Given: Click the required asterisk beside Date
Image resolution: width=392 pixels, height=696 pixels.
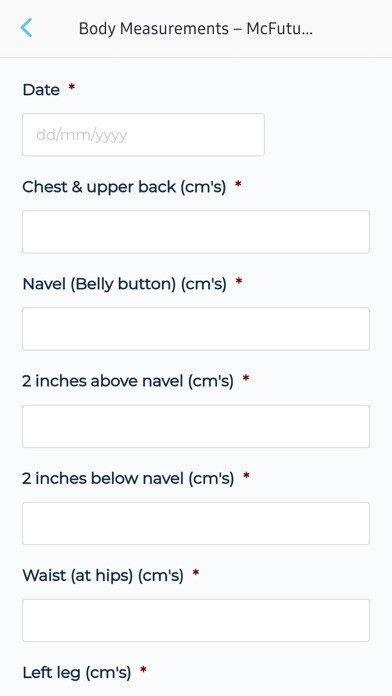Looking at the screenshot, I should click(71, 87).
